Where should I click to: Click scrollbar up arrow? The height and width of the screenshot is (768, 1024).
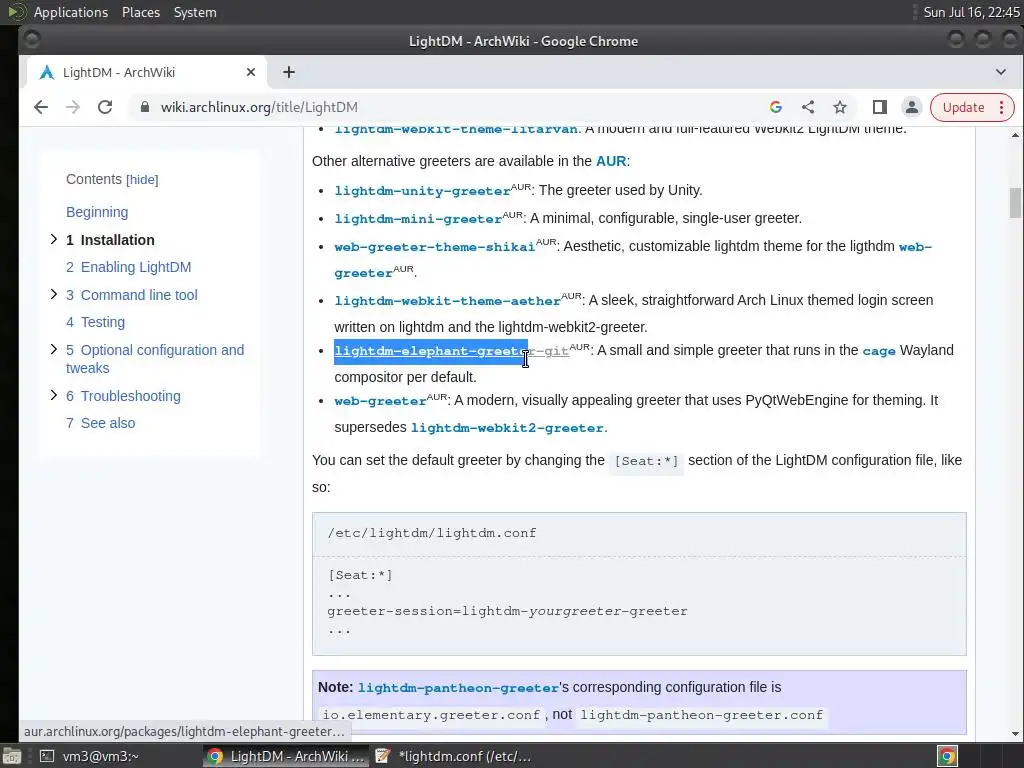tap(1015, 135)
